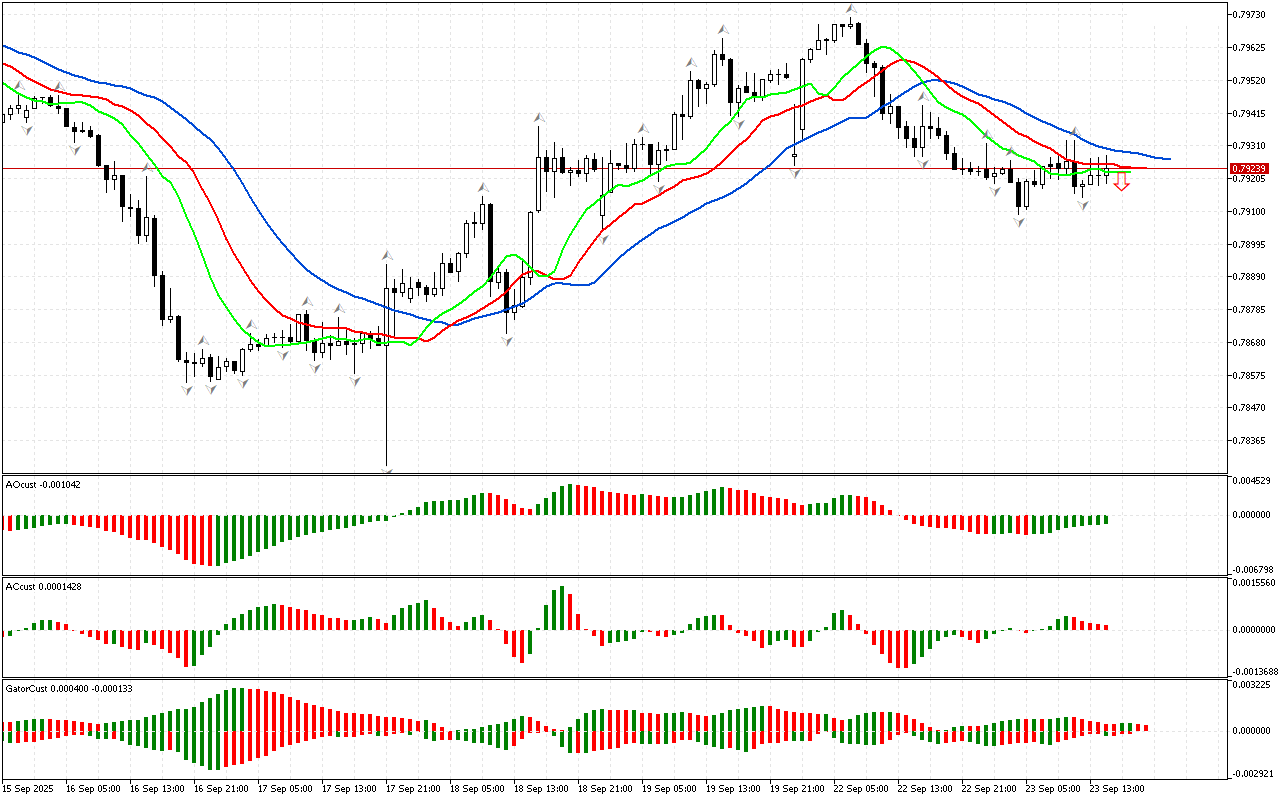
Task: Click the 22 Sep 05:00 time label
Action: pos(861,789)
